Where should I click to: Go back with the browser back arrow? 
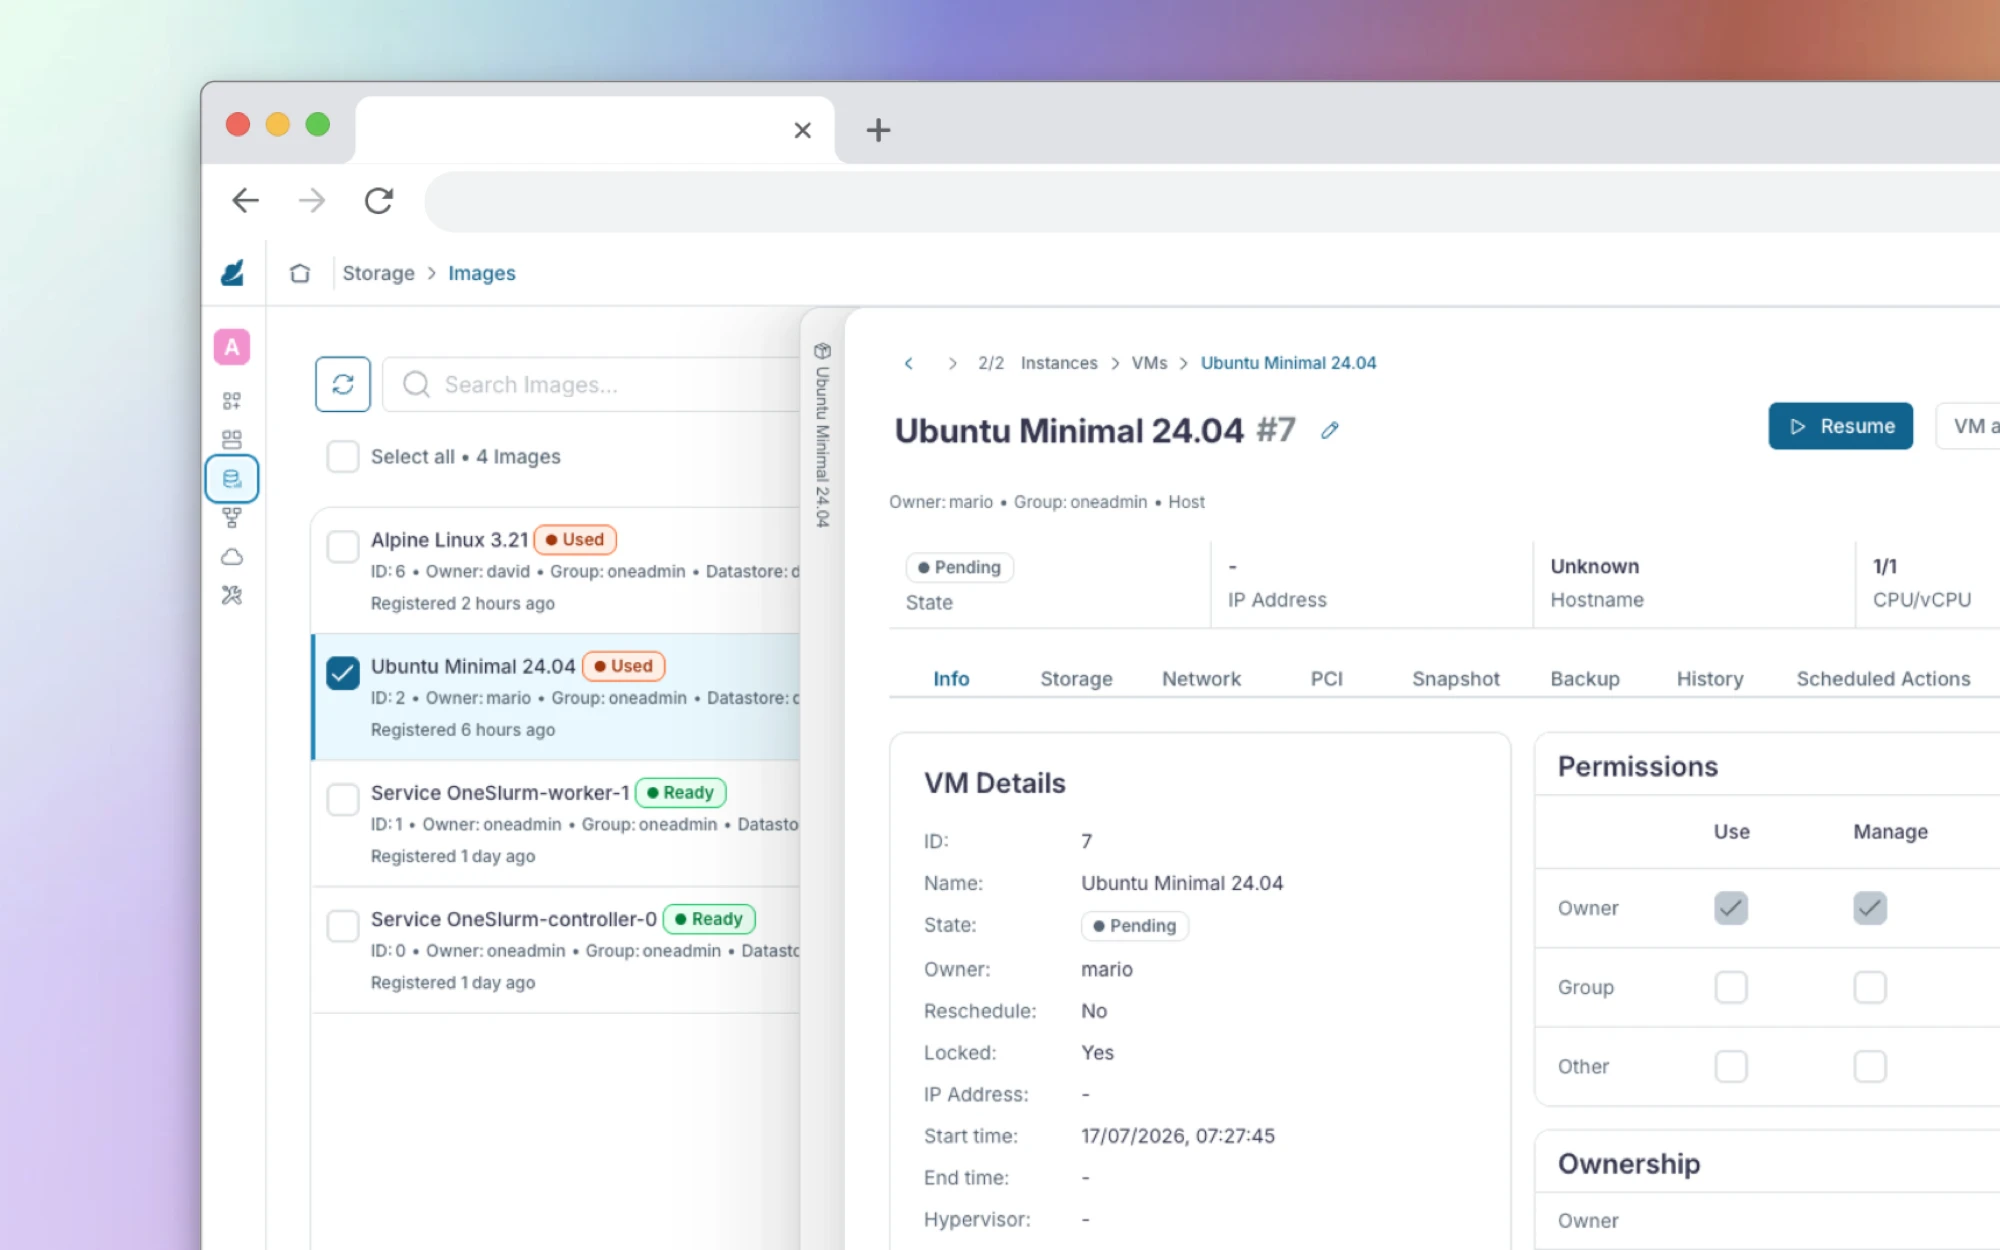point(245,200)
